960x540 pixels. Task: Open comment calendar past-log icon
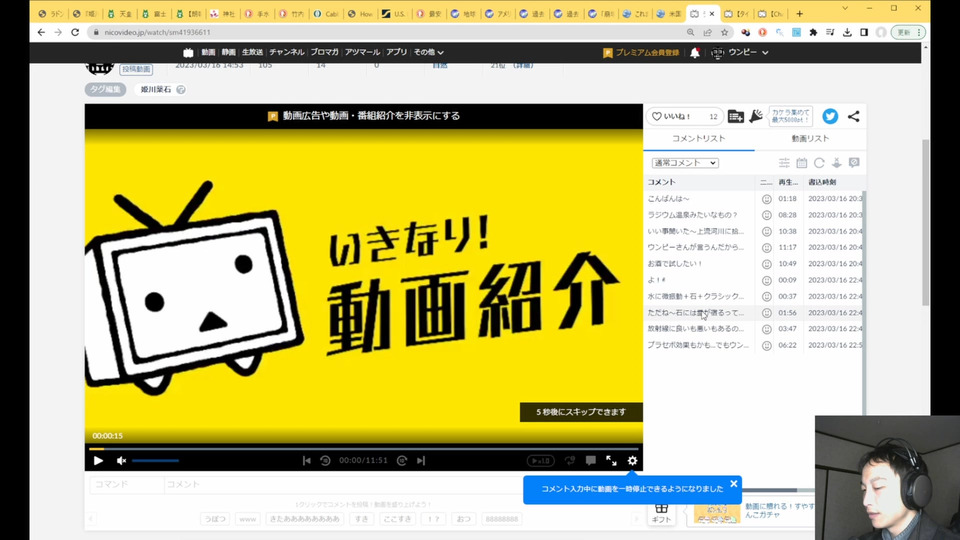coord(801,163)
